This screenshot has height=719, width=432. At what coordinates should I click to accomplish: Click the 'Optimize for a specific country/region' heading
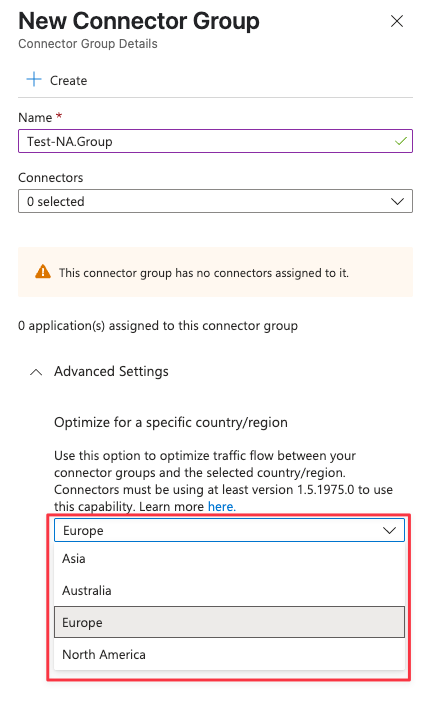(x=171, y=422)
